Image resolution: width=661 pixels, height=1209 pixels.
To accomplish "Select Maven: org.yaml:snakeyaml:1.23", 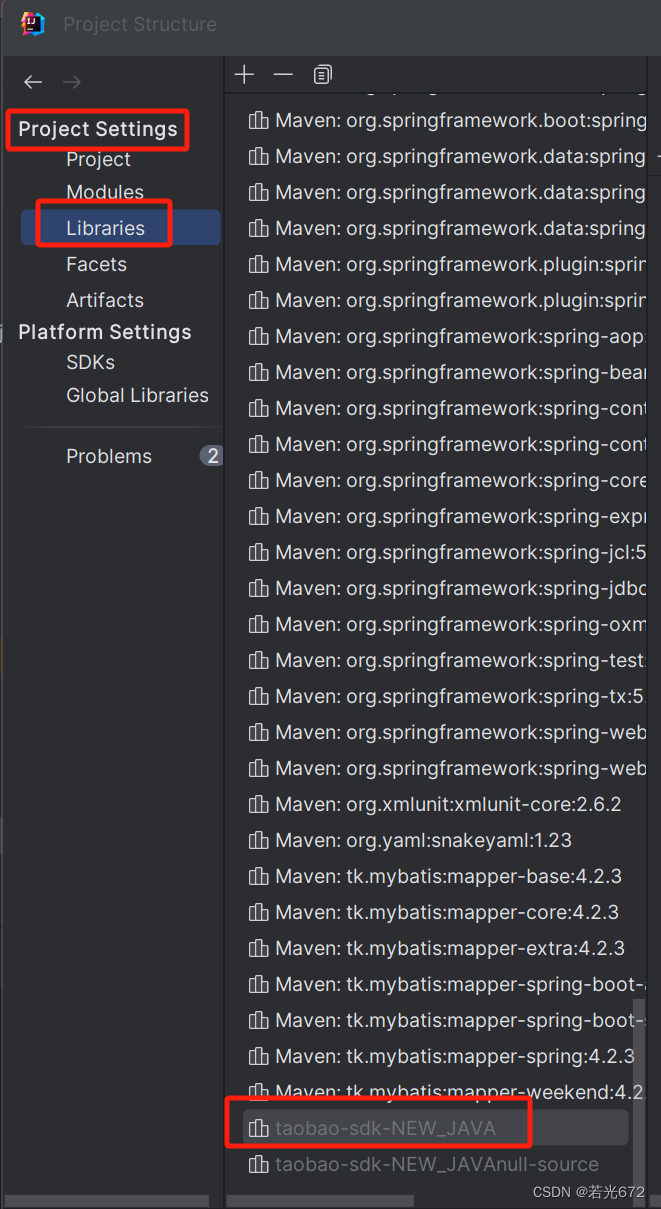I will coord(424,840).
